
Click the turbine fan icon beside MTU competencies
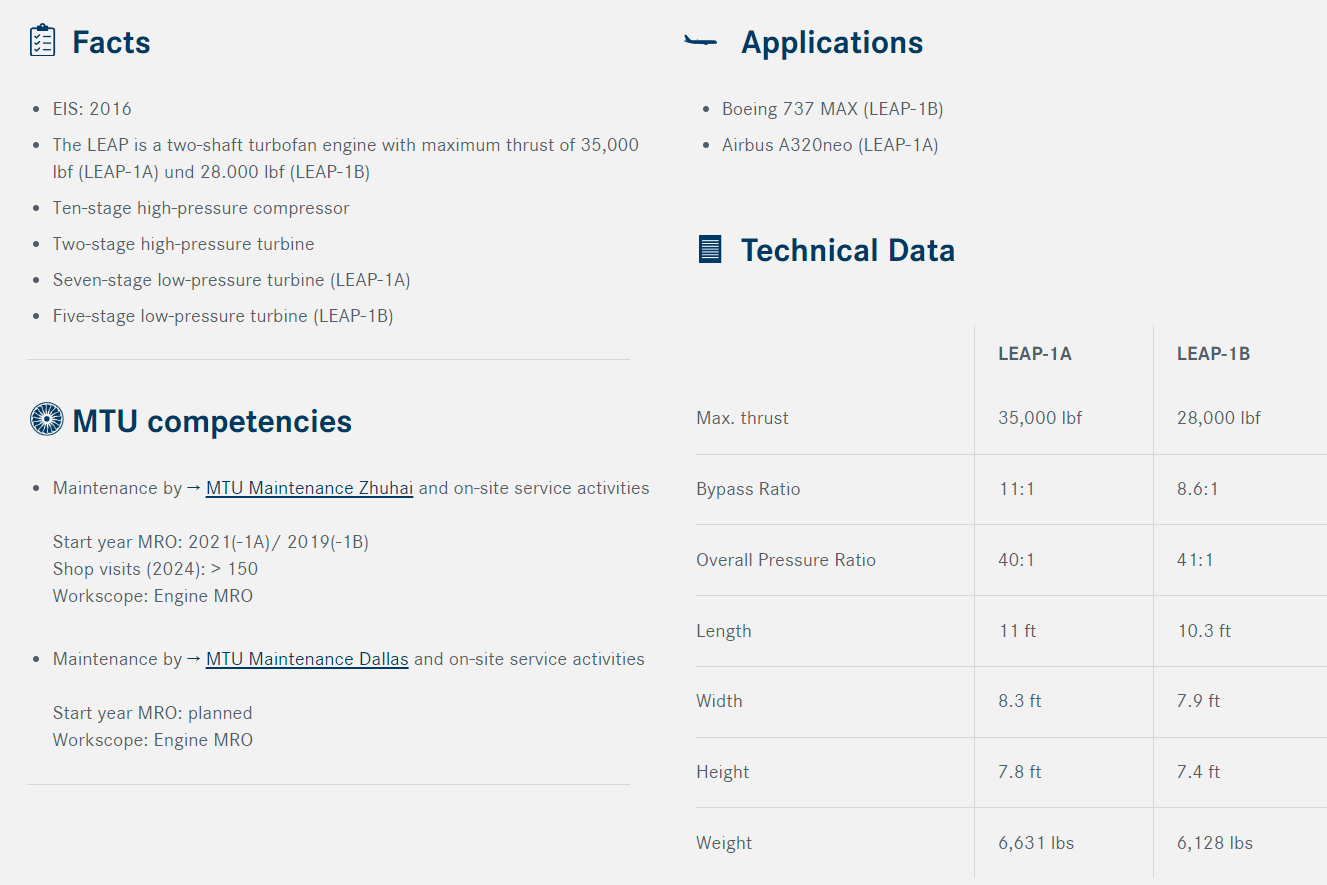[x=47, y=419]
